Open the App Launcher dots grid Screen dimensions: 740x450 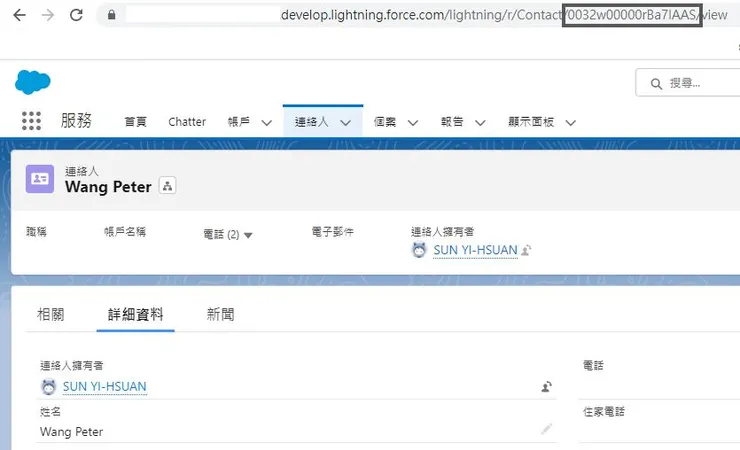31,121
